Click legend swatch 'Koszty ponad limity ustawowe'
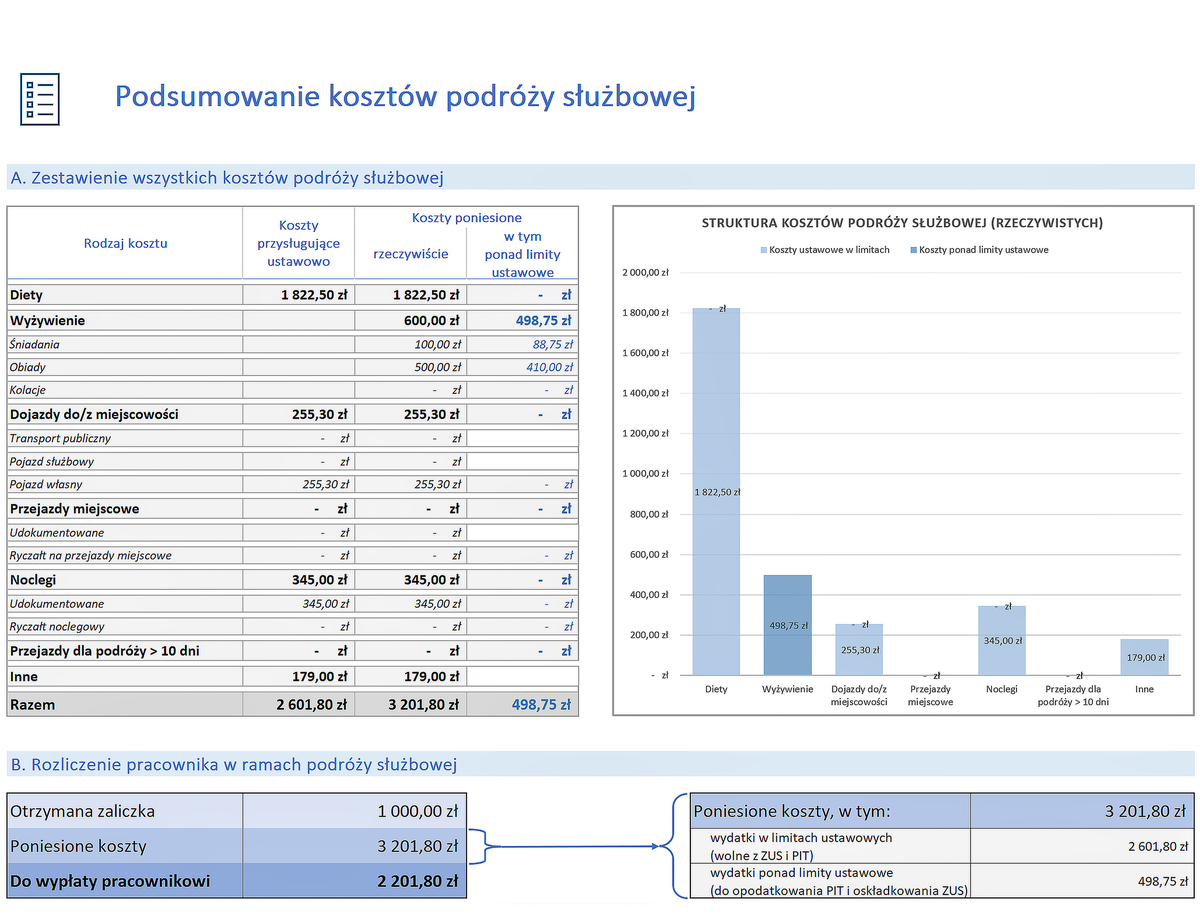This screenshot has width=1200, height=917. [x=912, y=250]
